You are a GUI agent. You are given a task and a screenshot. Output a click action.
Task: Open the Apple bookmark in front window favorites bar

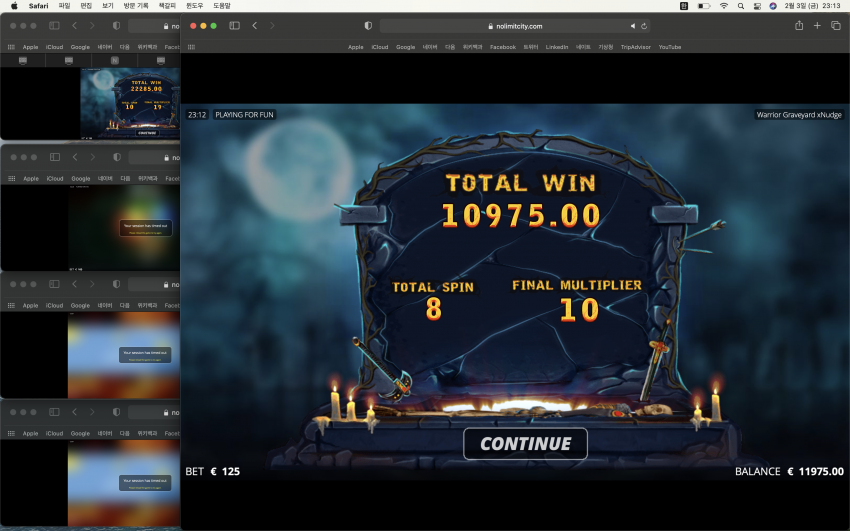pos(356,47)
